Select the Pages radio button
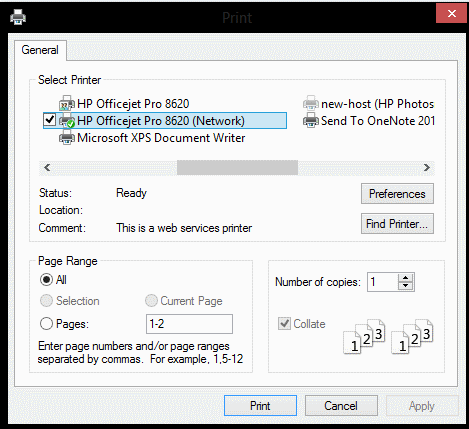Viewport: 469px width, 429px height. [x=46, y=323]
